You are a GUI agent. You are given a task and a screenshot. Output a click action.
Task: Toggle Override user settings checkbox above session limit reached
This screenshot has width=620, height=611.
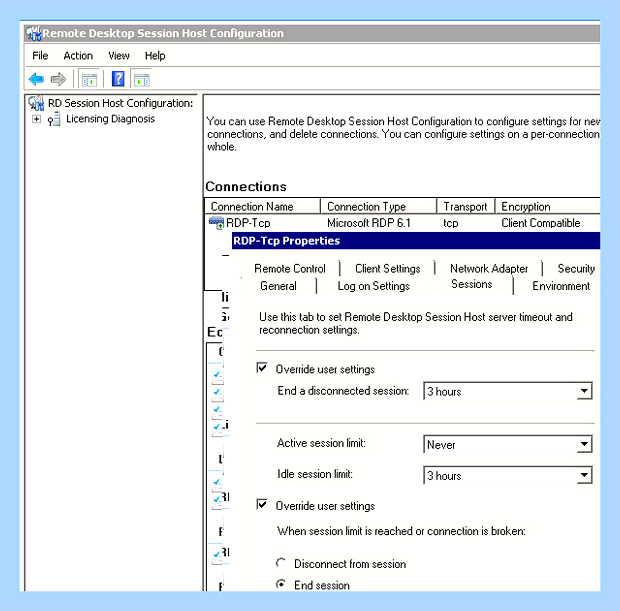262,505
